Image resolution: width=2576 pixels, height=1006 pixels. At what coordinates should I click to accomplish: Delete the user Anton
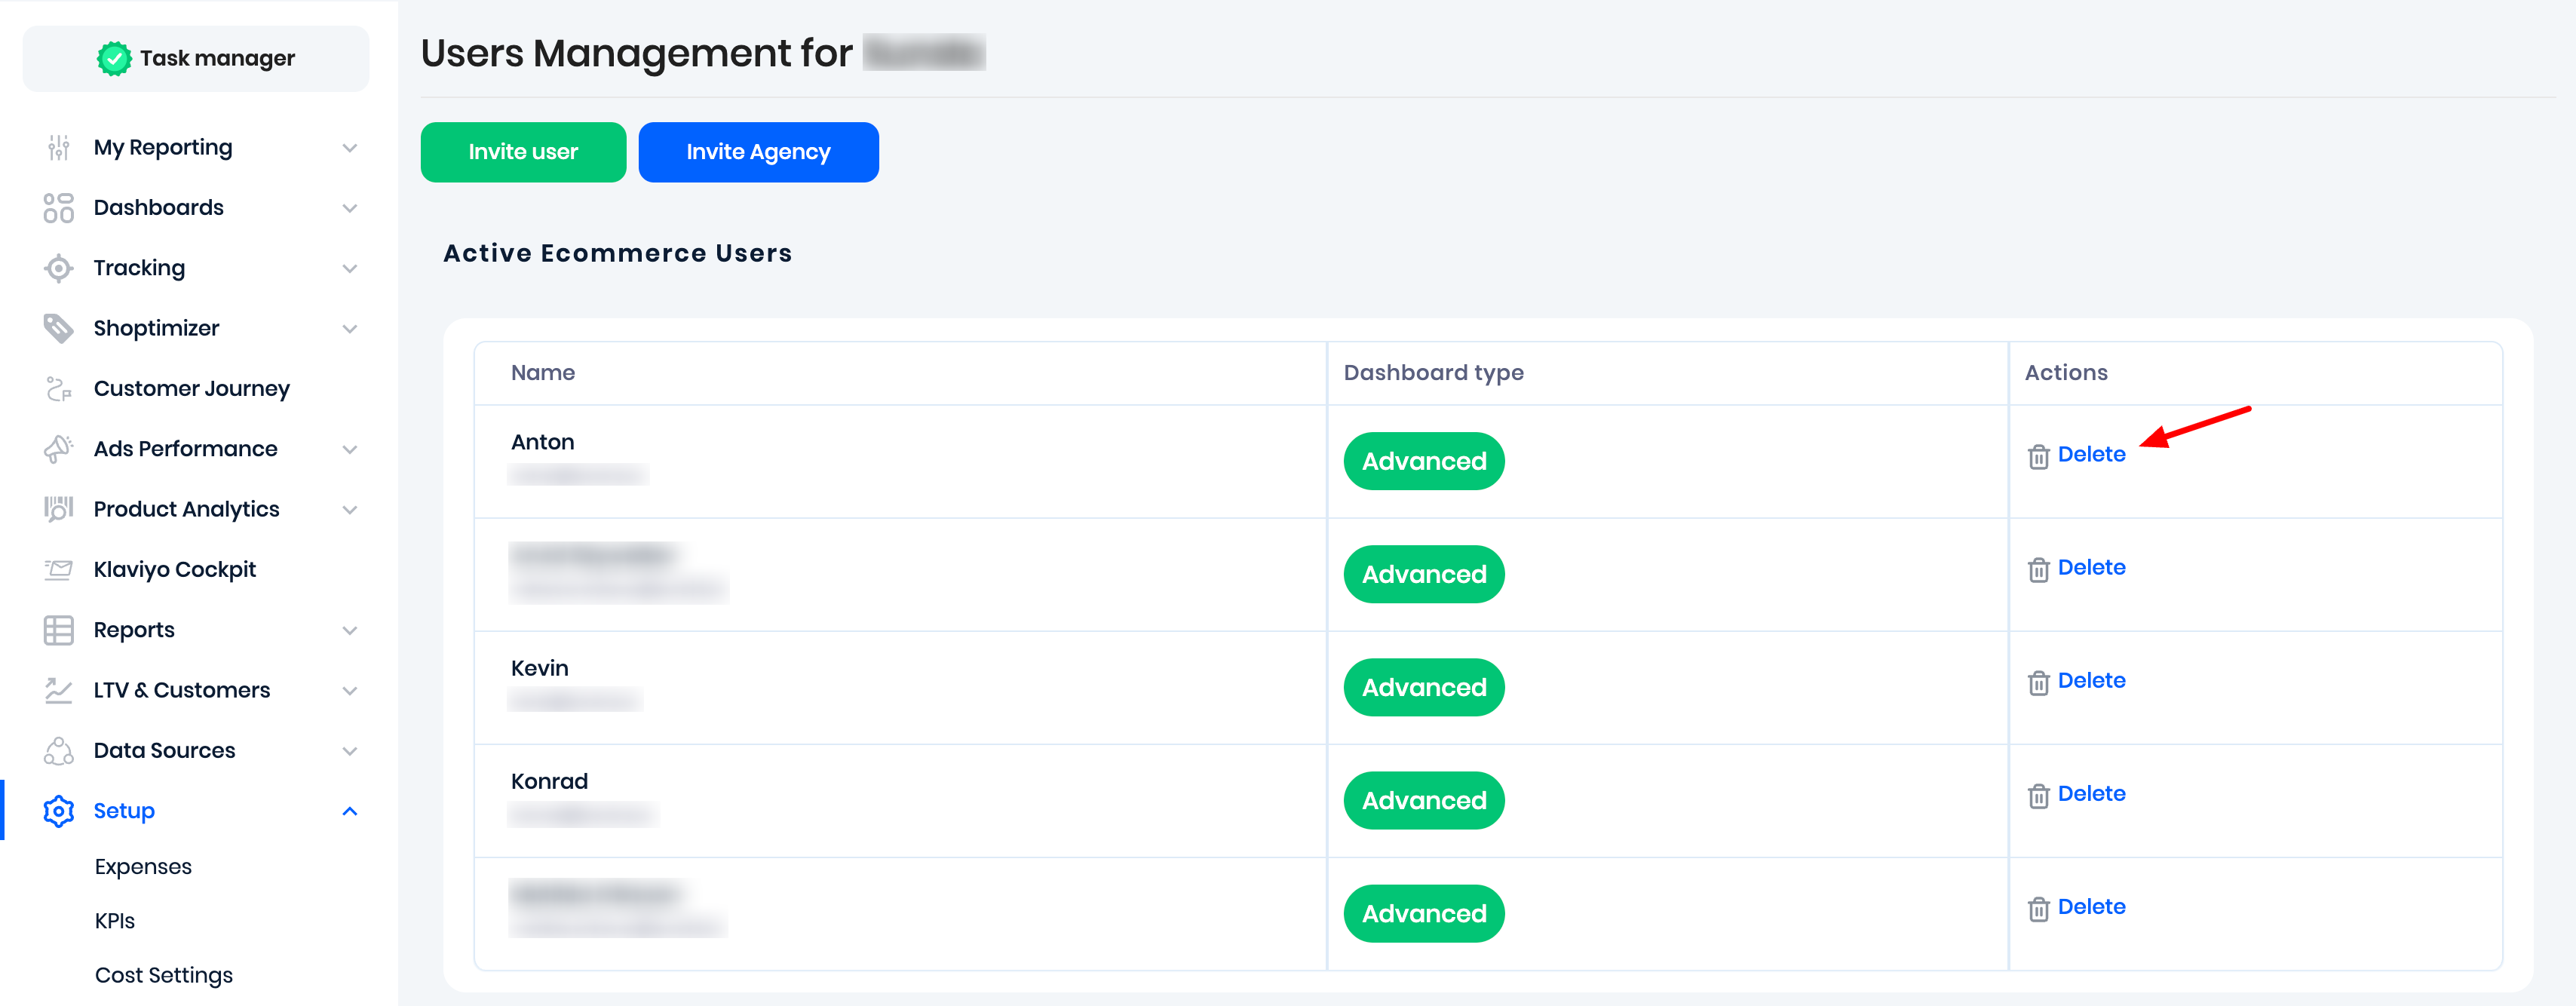coord(2090,455)
